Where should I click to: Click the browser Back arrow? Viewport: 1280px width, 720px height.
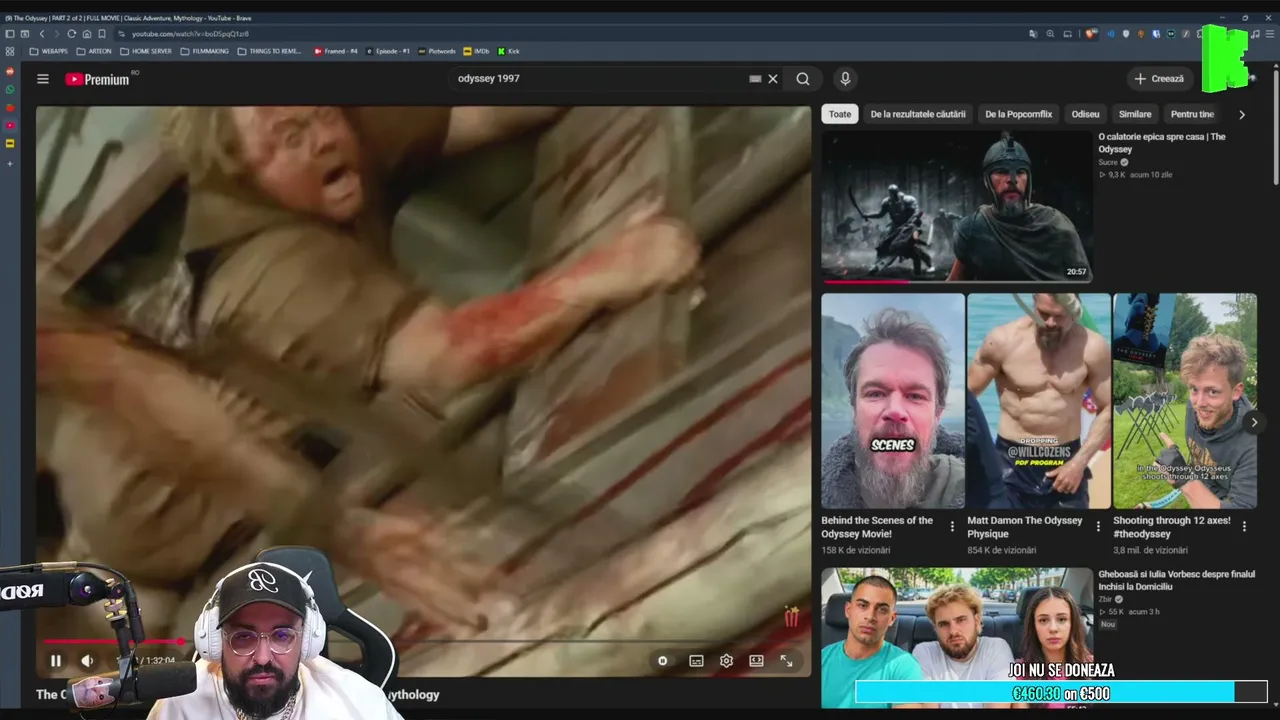coord(41,34)
